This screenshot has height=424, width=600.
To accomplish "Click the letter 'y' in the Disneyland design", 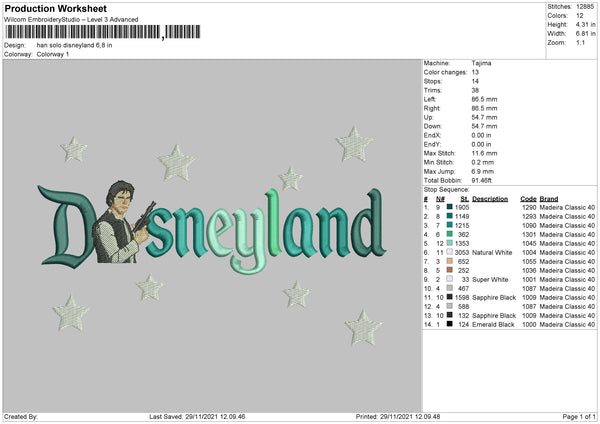I will pyautogui.click(x=251, y=240).
